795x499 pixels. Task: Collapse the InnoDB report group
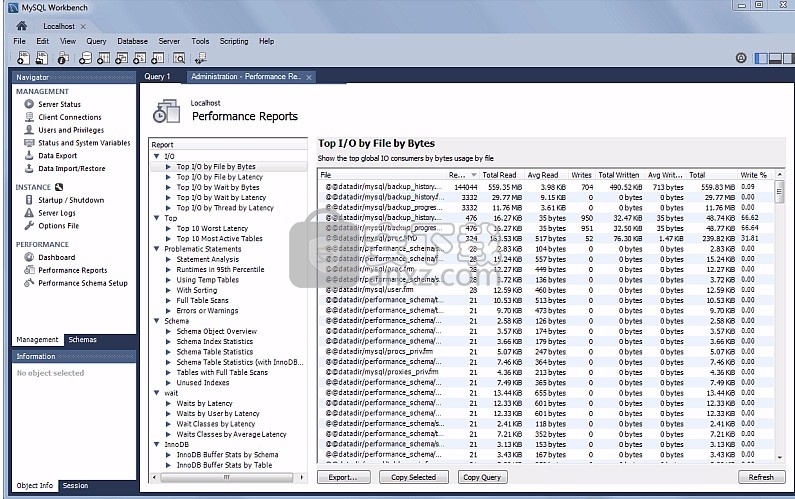[157, 444]
